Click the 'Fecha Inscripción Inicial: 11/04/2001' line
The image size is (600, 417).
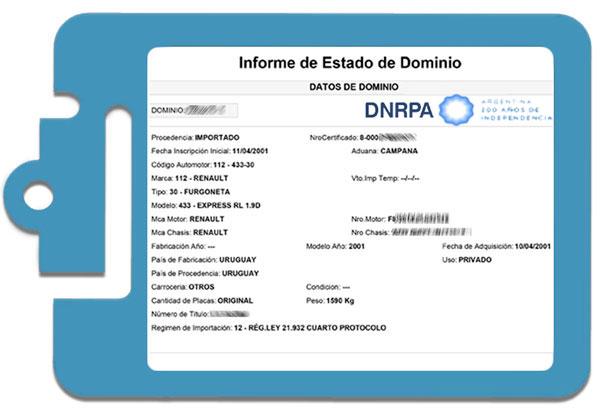click(x=210, y=151)
